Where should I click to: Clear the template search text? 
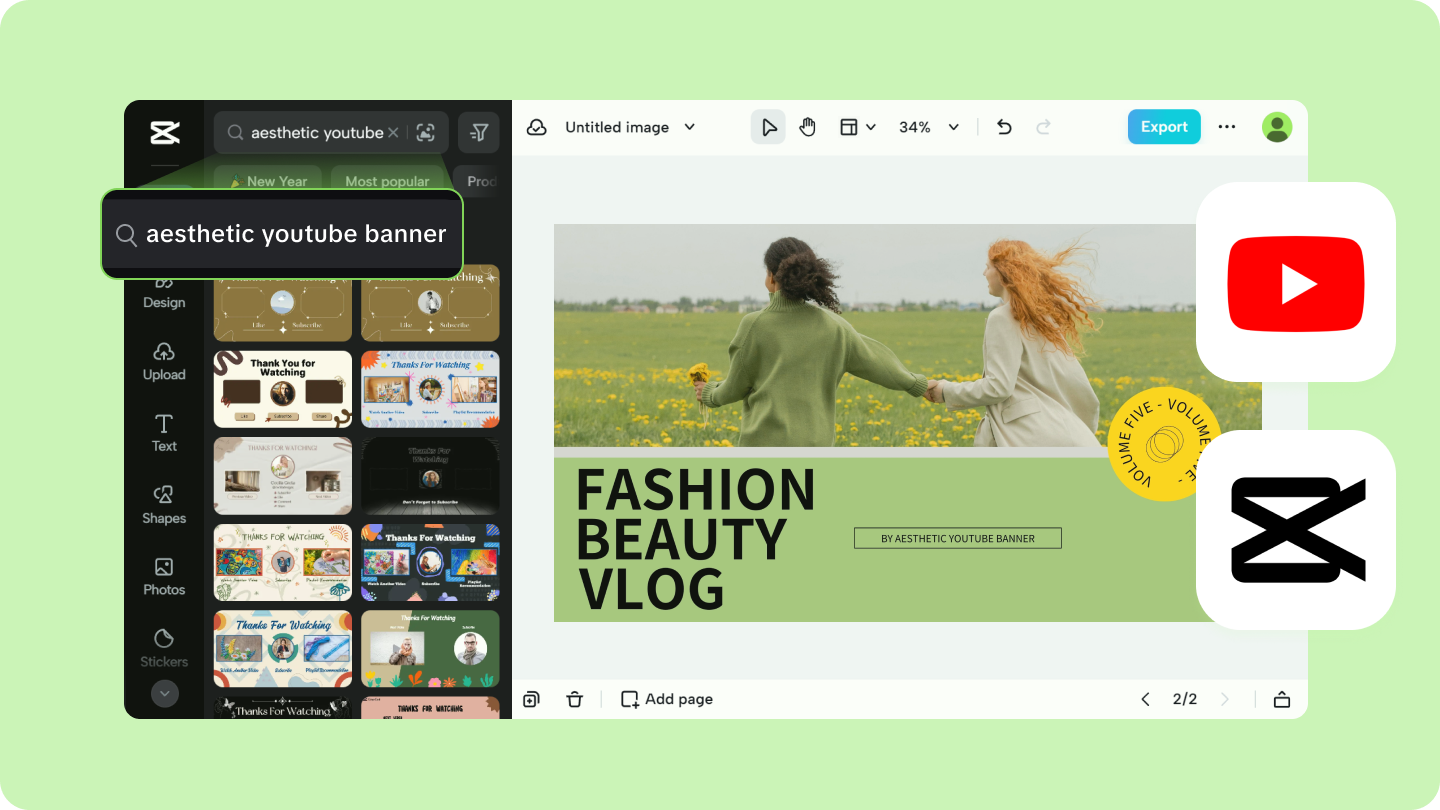pyautogui.click(x=393, y=133)
